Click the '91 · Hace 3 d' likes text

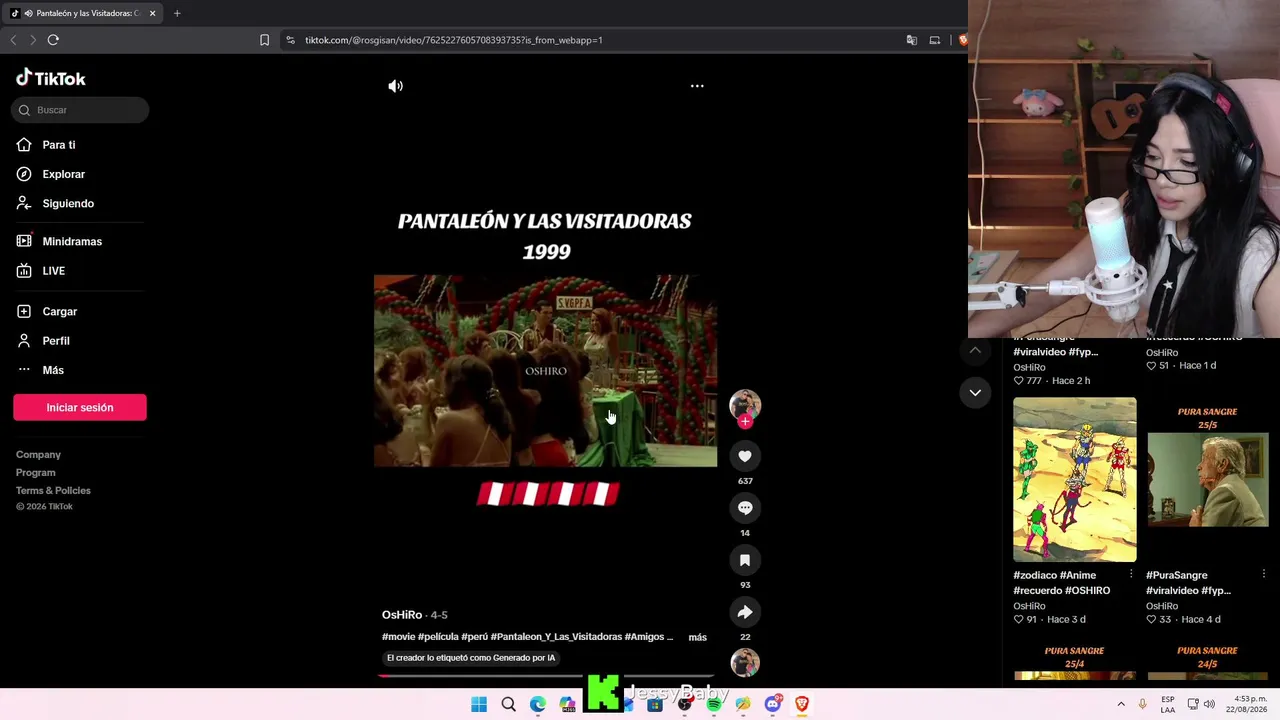coord(1050,620)
